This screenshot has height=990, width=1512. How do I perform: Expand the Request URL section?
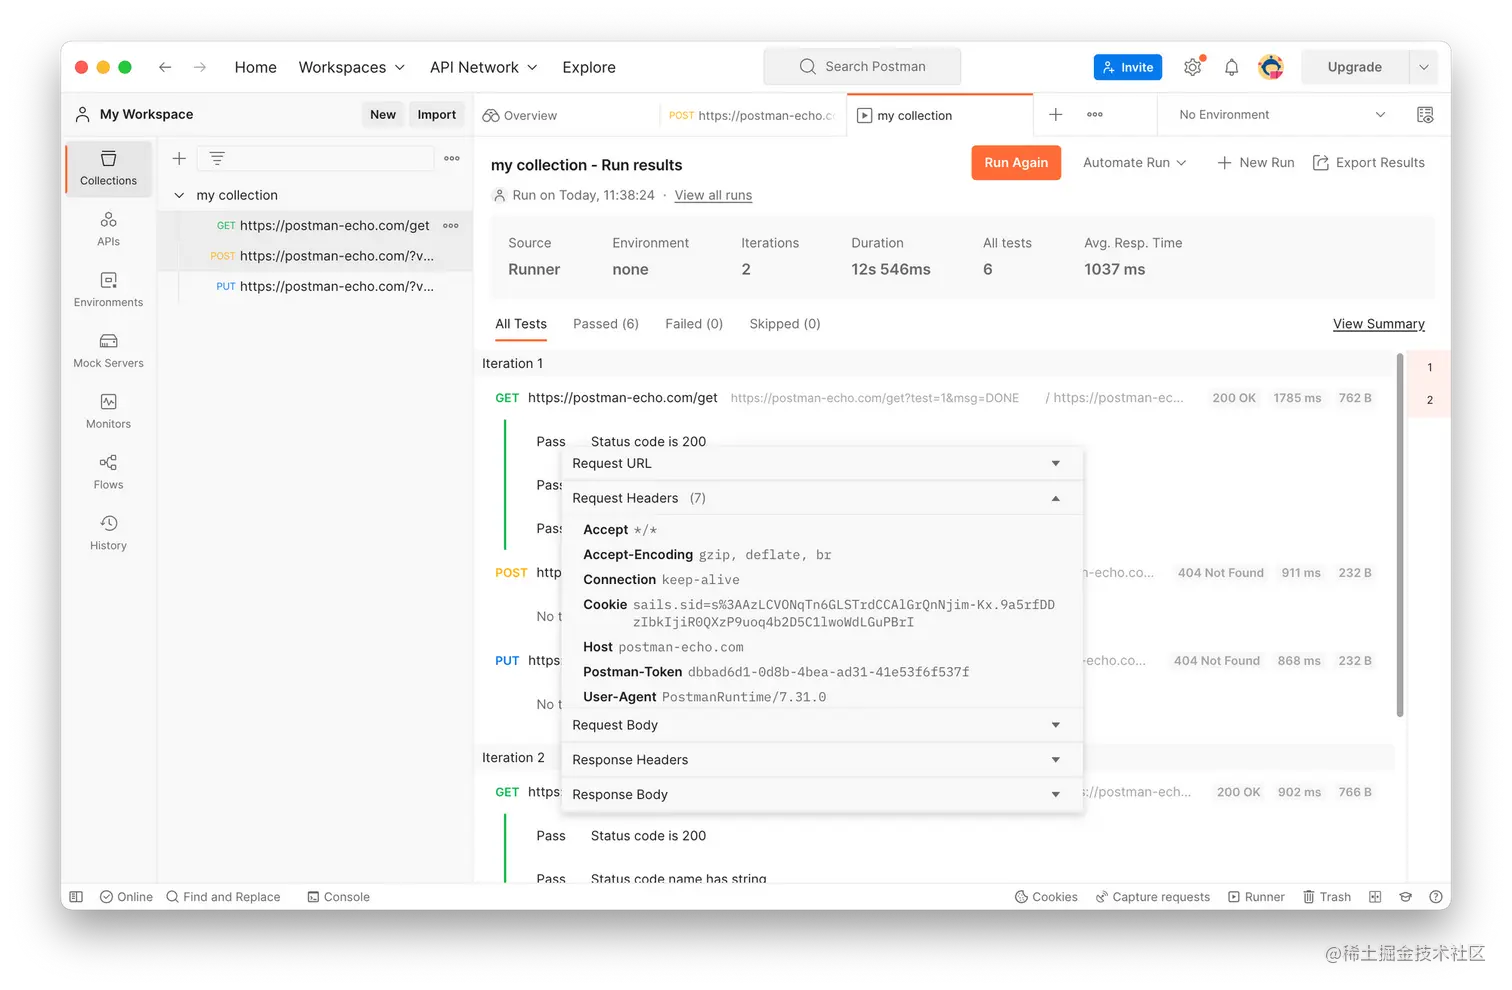point(822,464)
